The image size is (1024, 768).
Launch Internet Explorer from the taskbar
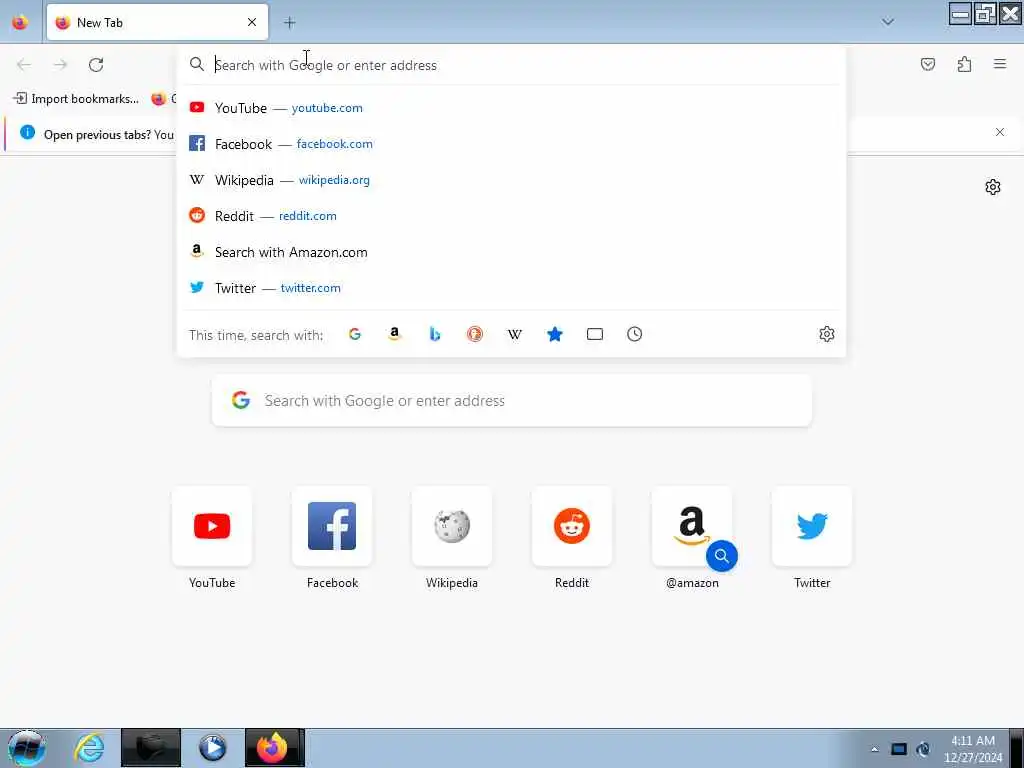89,748
